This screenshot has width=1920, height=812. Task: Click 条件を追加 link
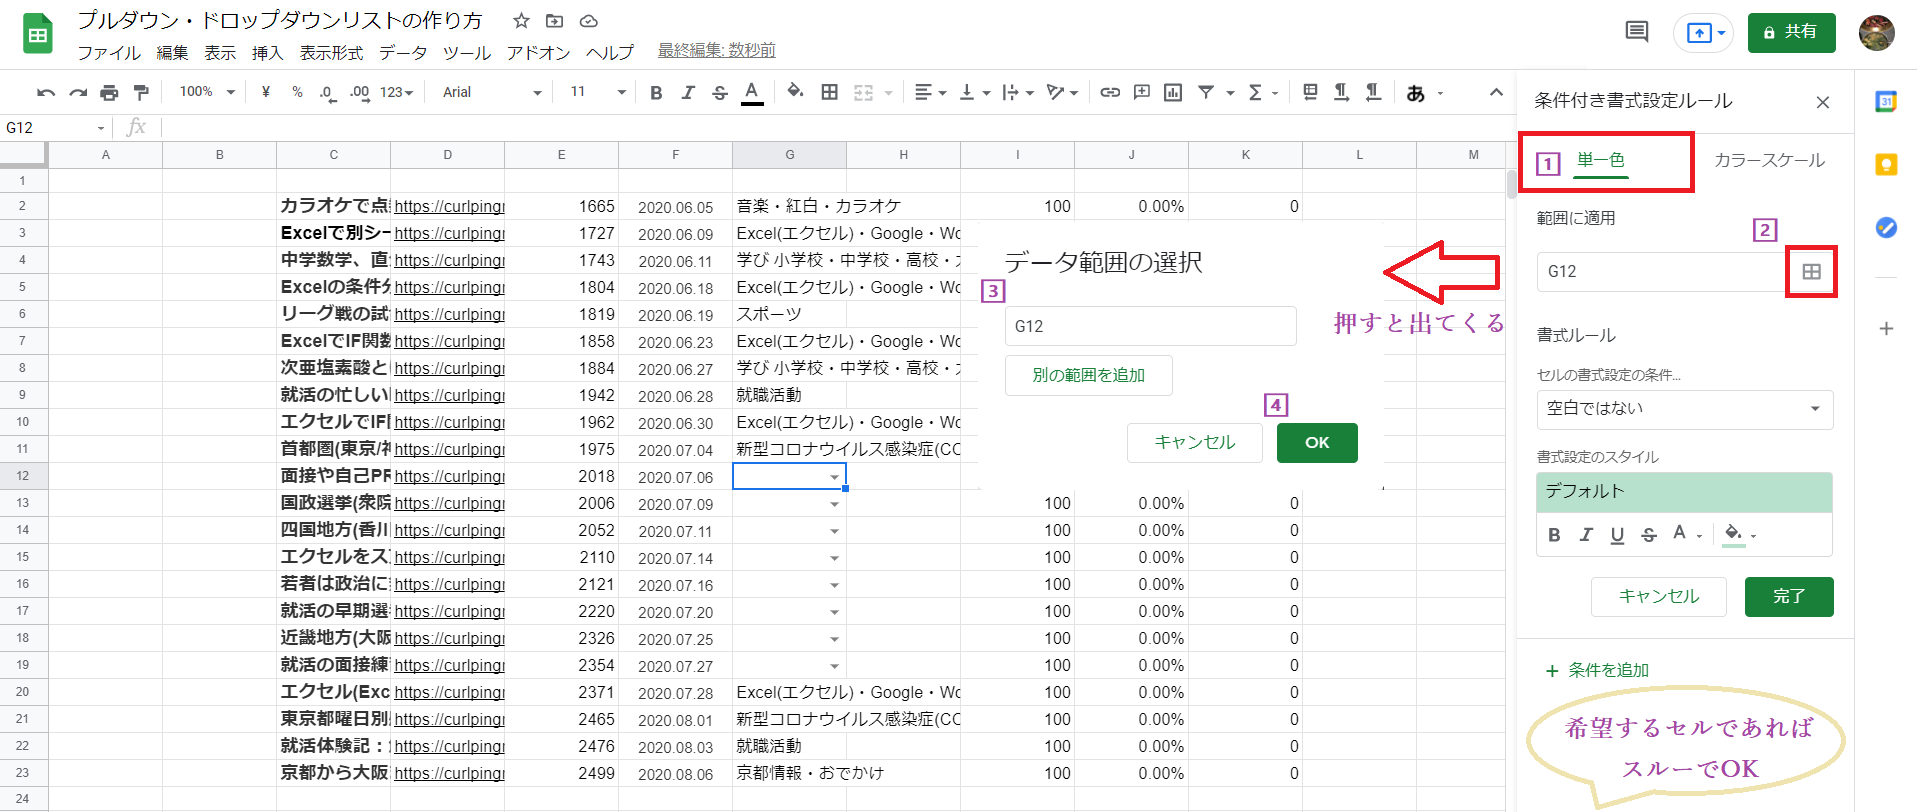(1598, 670)
